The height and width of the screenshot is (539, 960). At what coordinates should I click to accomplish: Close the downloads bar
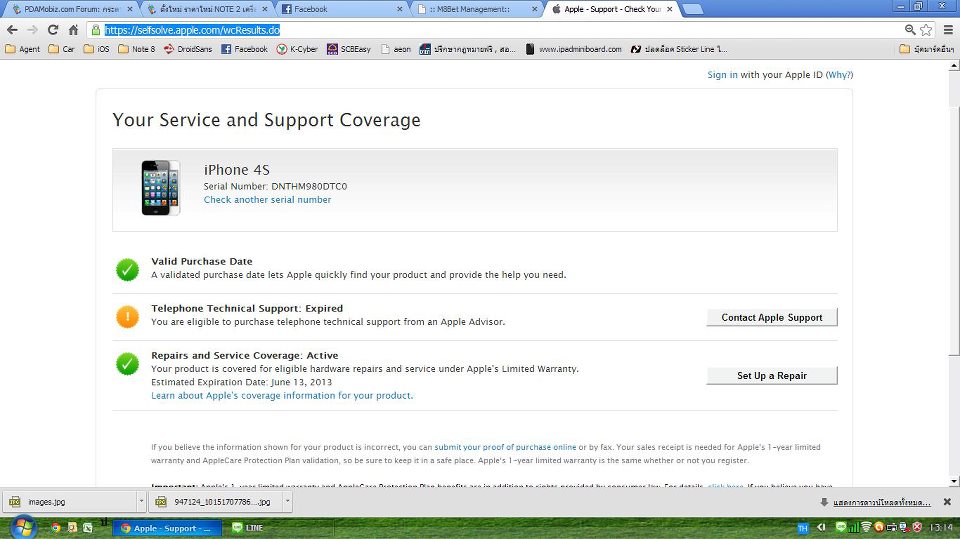pyautogui.click(x=947, y=502)
